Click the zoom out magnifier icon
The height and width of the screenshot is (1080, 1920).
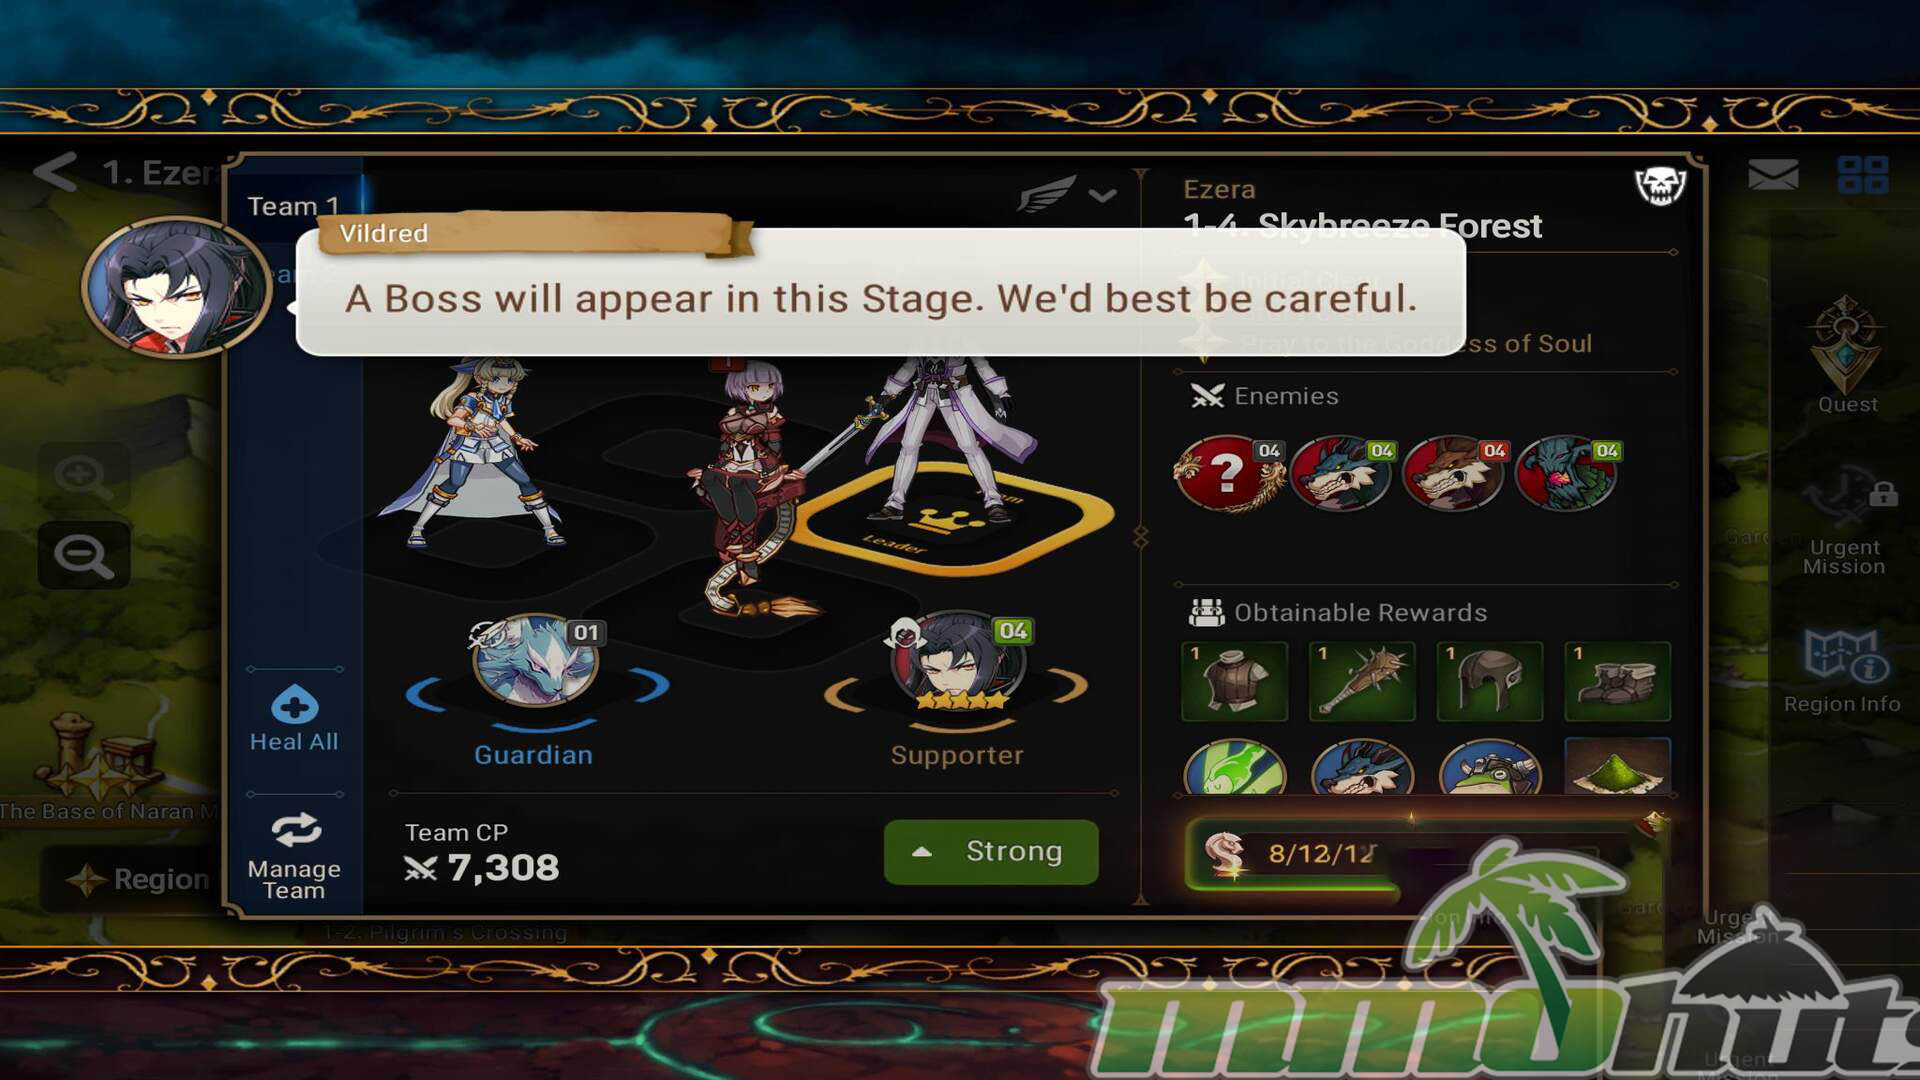tap(84, 555)
